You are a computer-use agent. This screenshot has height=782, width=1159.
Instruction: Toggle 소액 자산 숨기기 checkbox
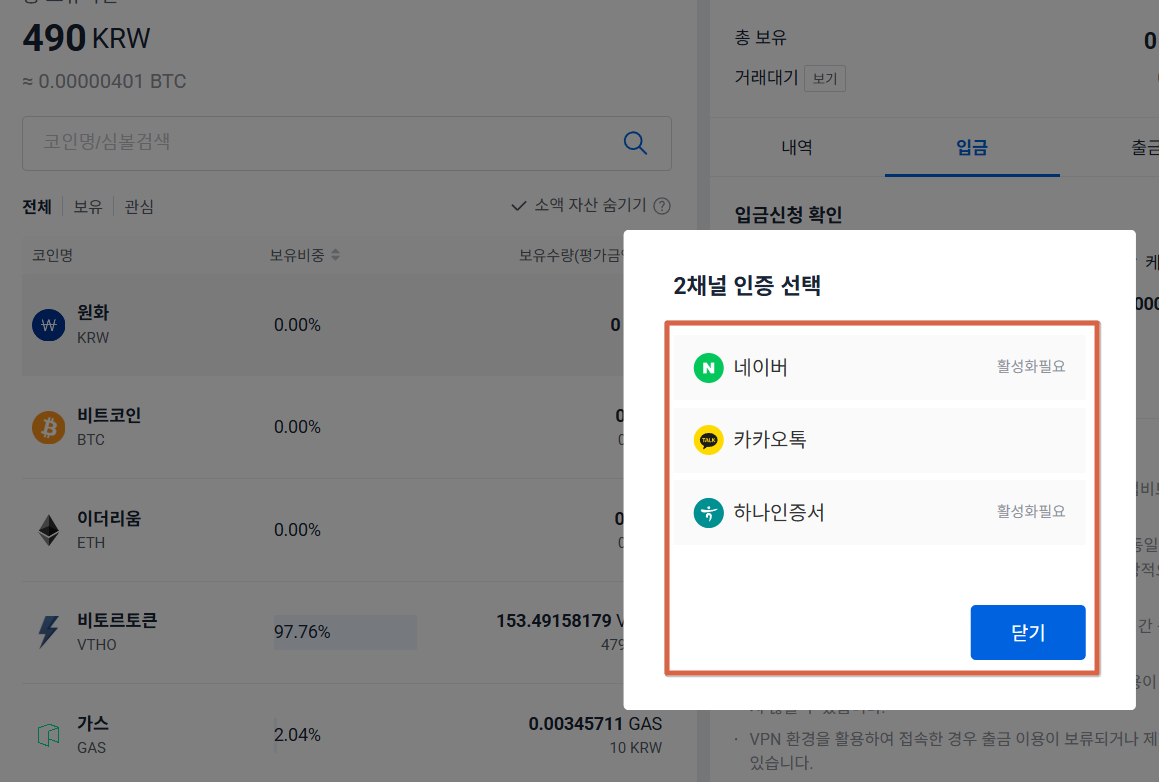pos(519,205)
